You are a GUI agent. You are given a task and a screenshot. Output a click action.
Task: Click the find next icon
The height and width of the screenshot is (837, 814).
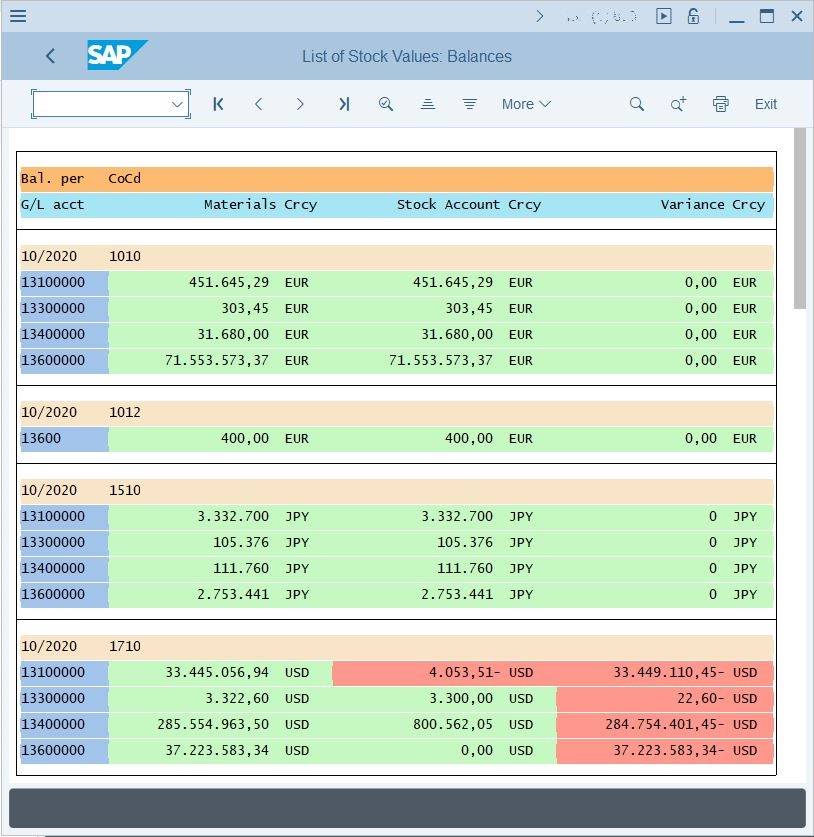(x=679, y=104)
